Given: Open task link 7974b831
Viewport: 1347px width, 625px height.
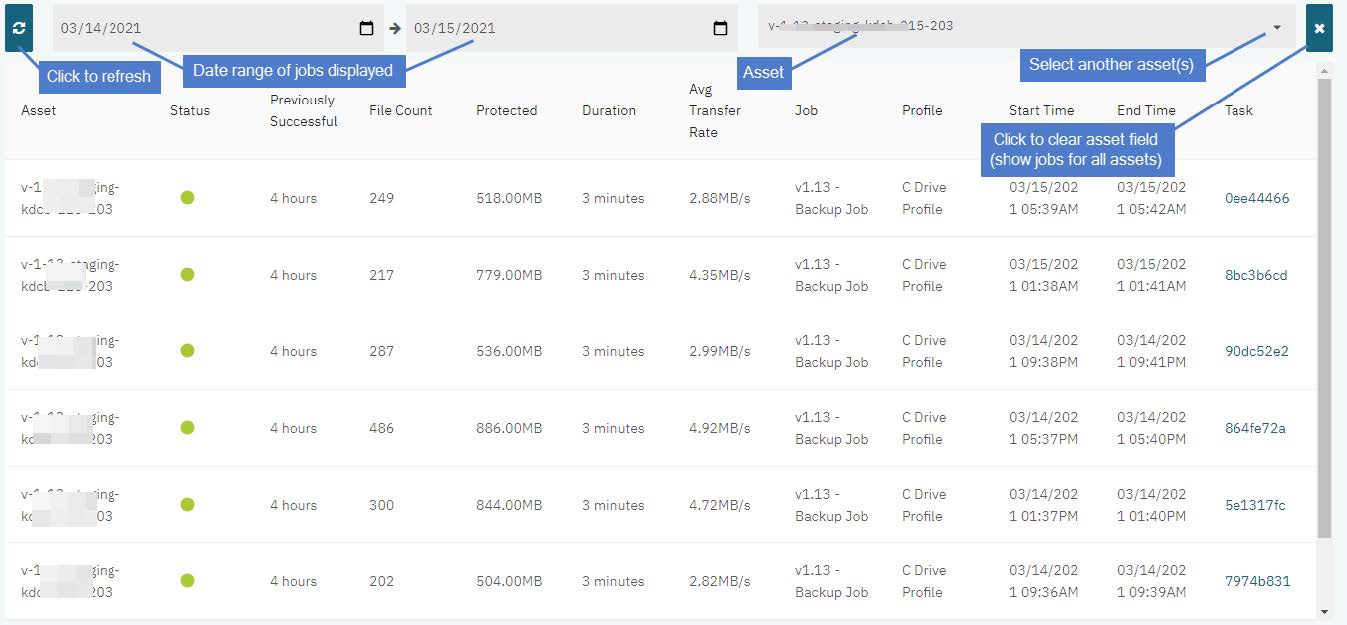Looking at the screenshot, I should [x=1258, y=581].
